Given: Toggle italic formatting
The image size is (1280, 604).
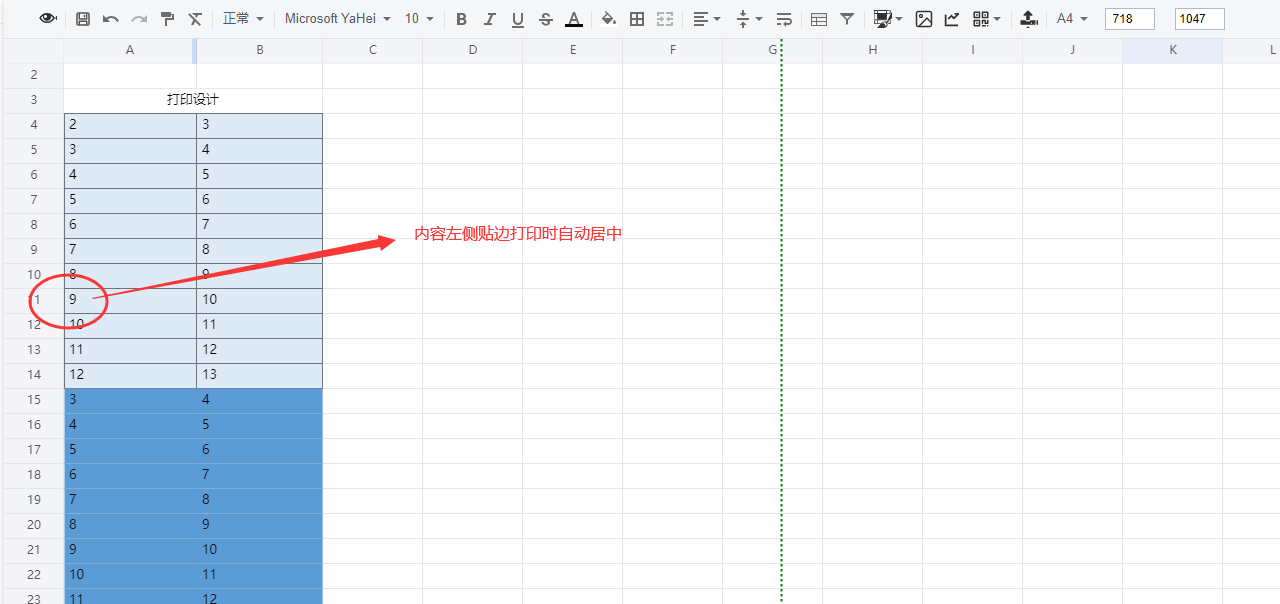Looking at the screenshot, I should [489, 19].
